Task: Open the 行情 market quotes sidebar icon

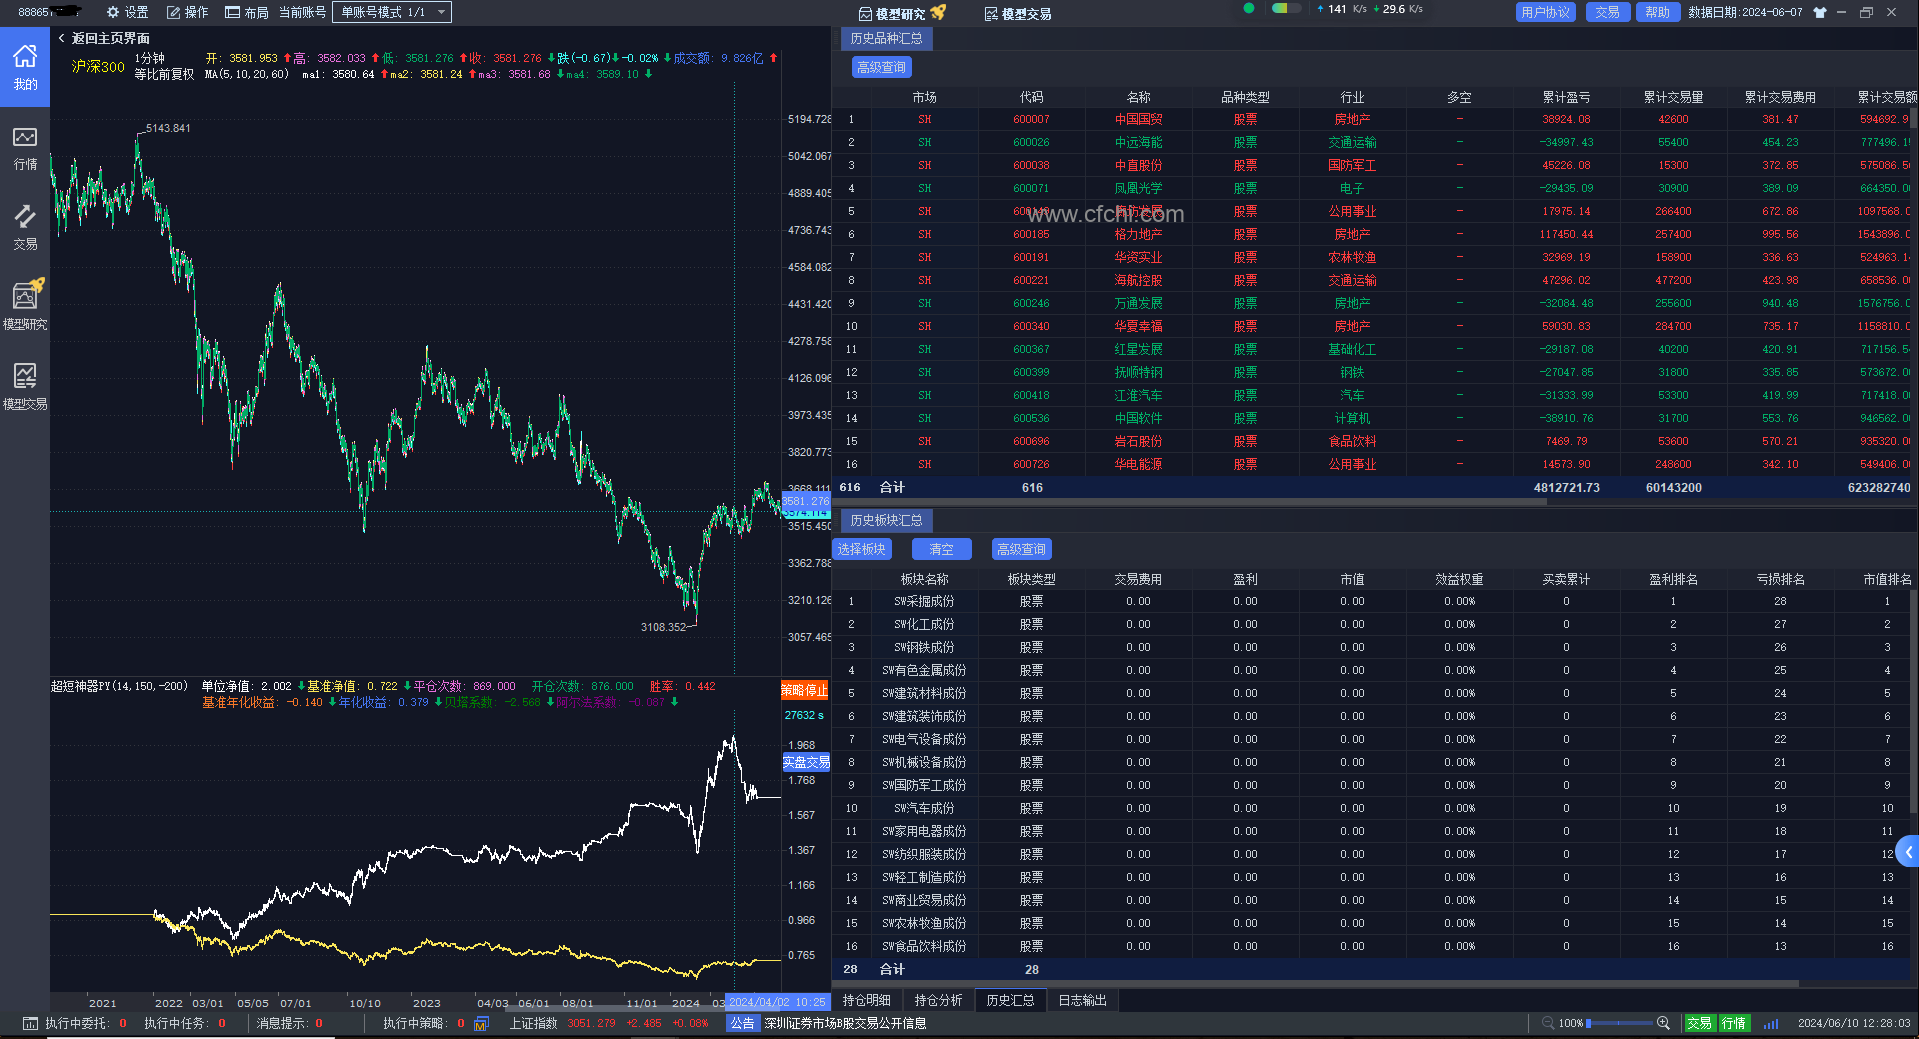Action: (x=25, y=147)
